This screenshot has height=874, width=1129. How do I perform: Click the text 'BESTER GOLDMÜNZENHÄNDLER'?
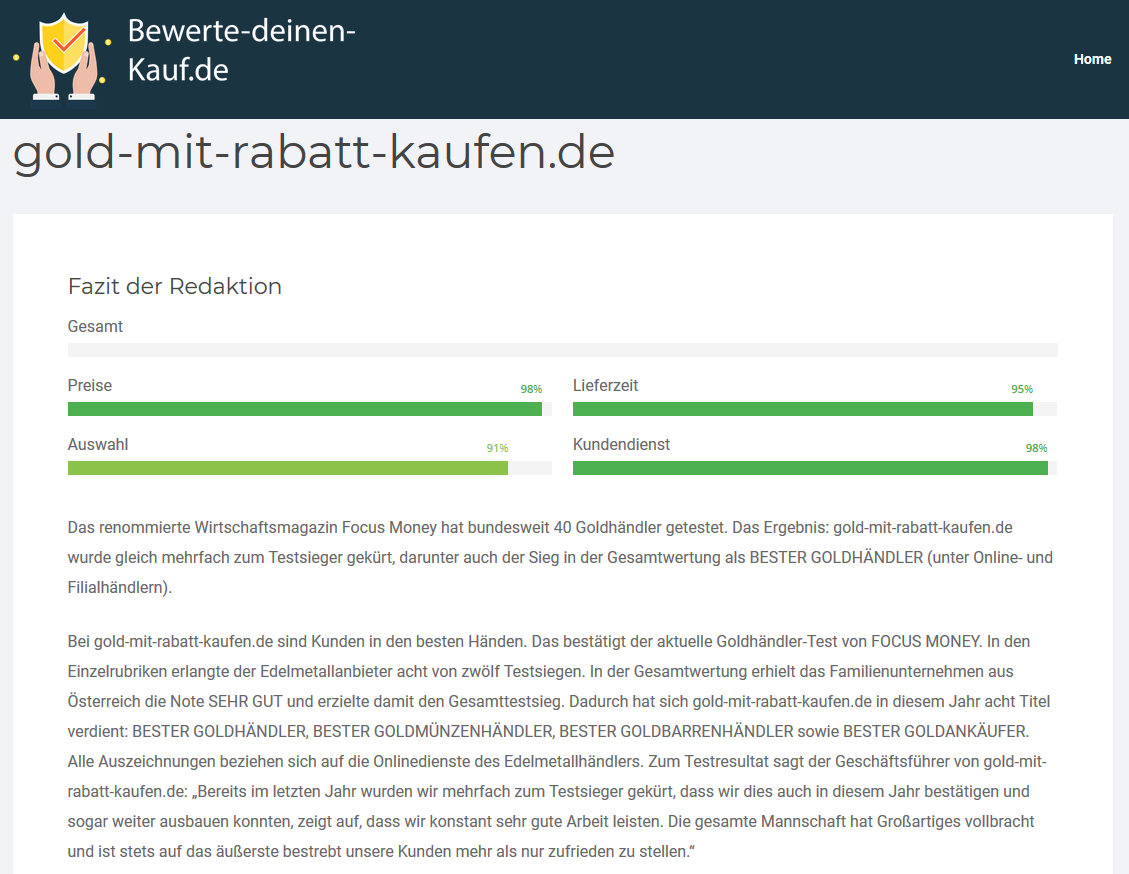point(433,731)
